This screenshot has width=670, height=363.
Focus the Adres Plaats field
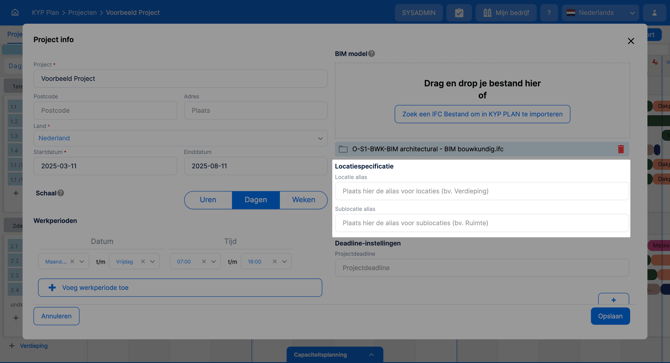pos(256,111)
